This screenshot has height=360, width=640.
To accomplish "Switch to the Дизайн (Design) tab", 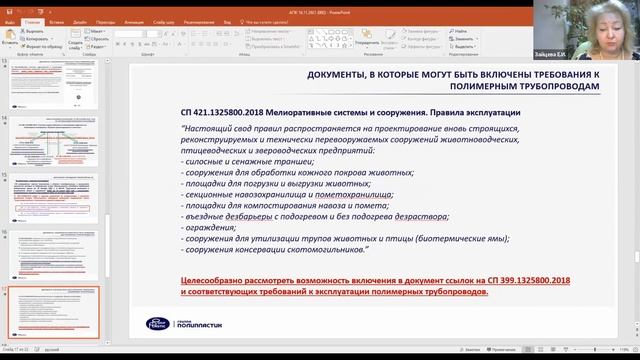I will point(80,22).
